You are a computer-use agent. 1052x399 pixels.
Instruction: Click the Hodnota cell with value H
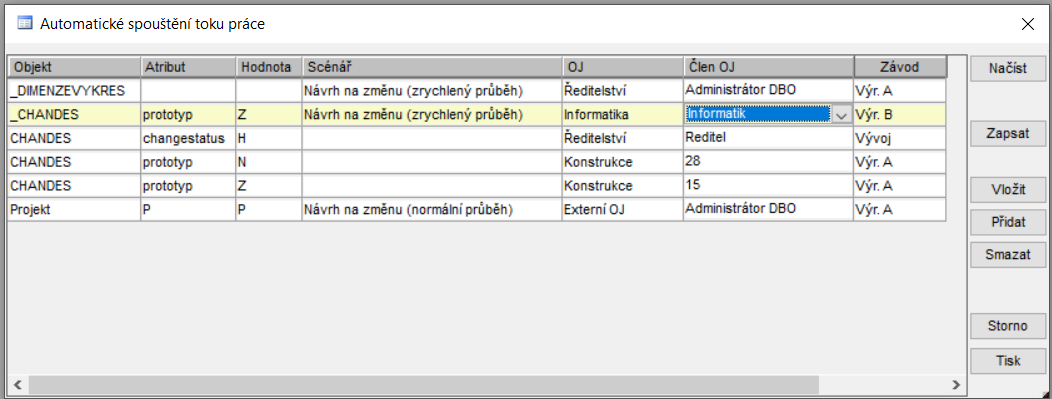click(269, 138)
